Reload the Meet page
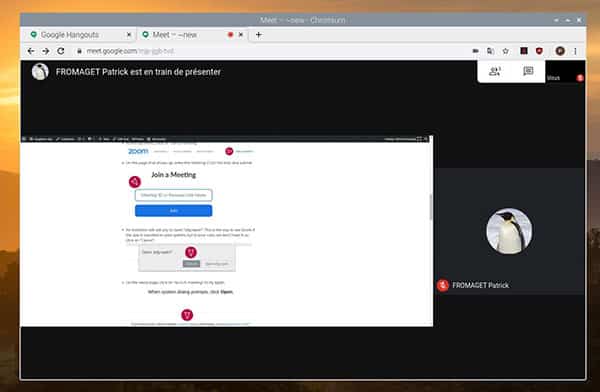The image size is (600, 392). click(61, 51)
